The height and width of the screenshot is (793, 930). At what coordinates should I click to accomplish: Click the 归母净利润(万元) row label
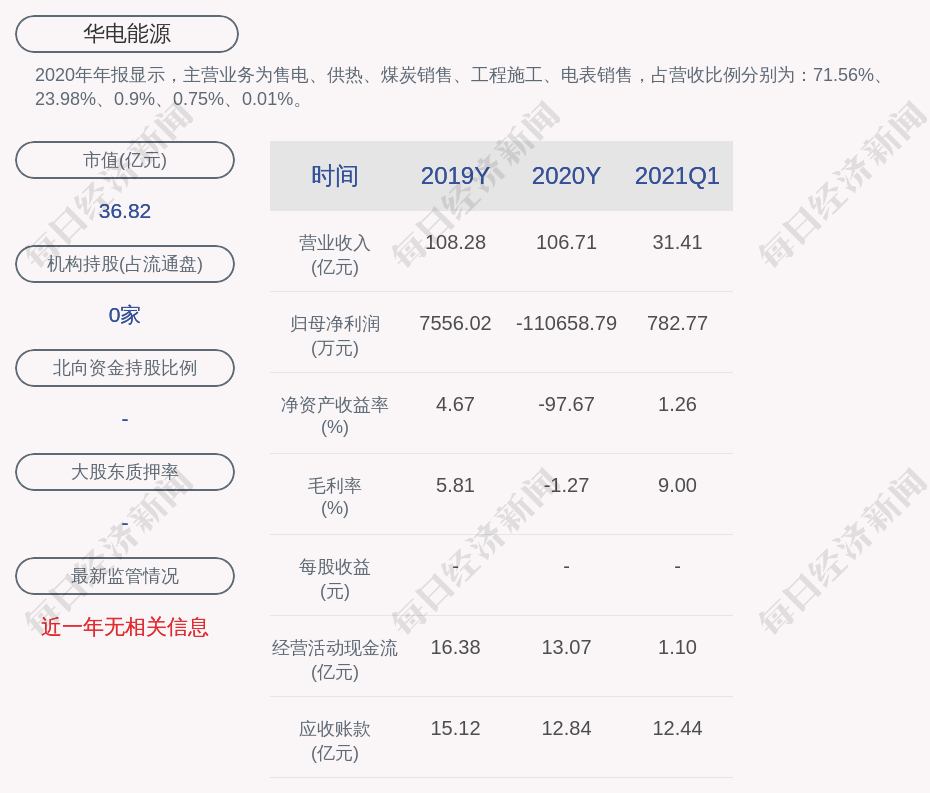click(335, 336)
